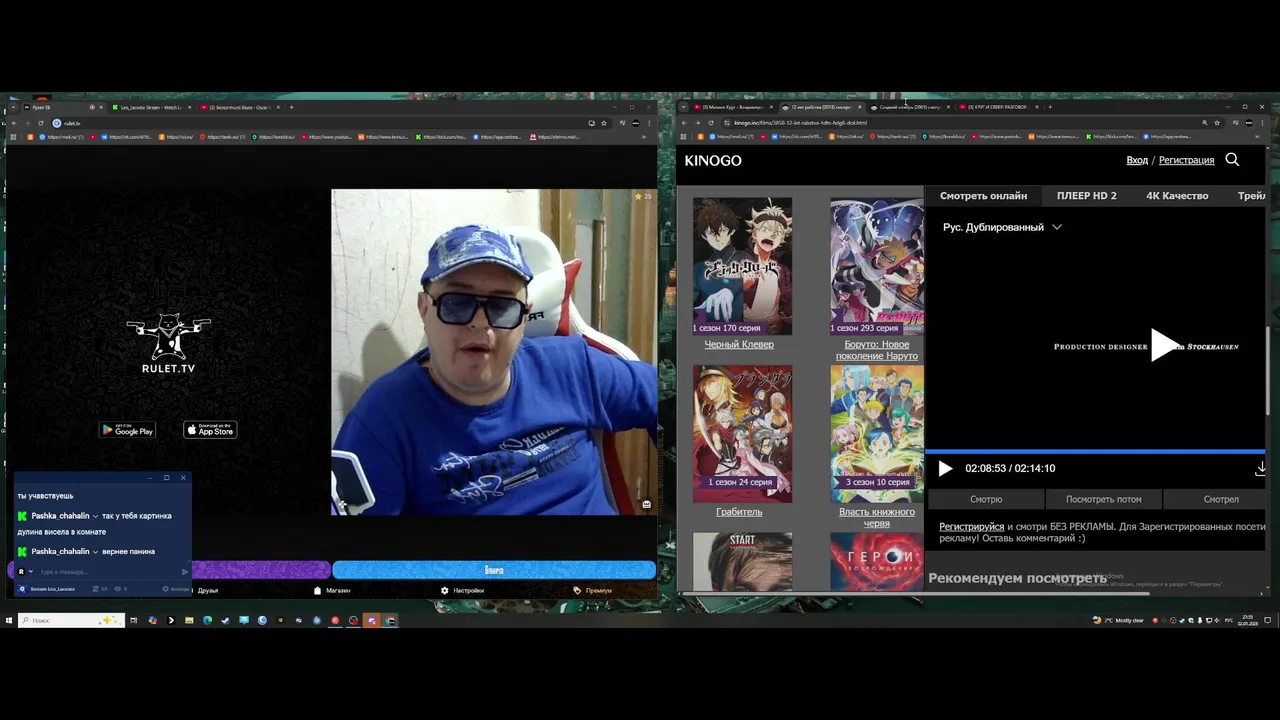Open the Windows Start menu

(9, 620)
